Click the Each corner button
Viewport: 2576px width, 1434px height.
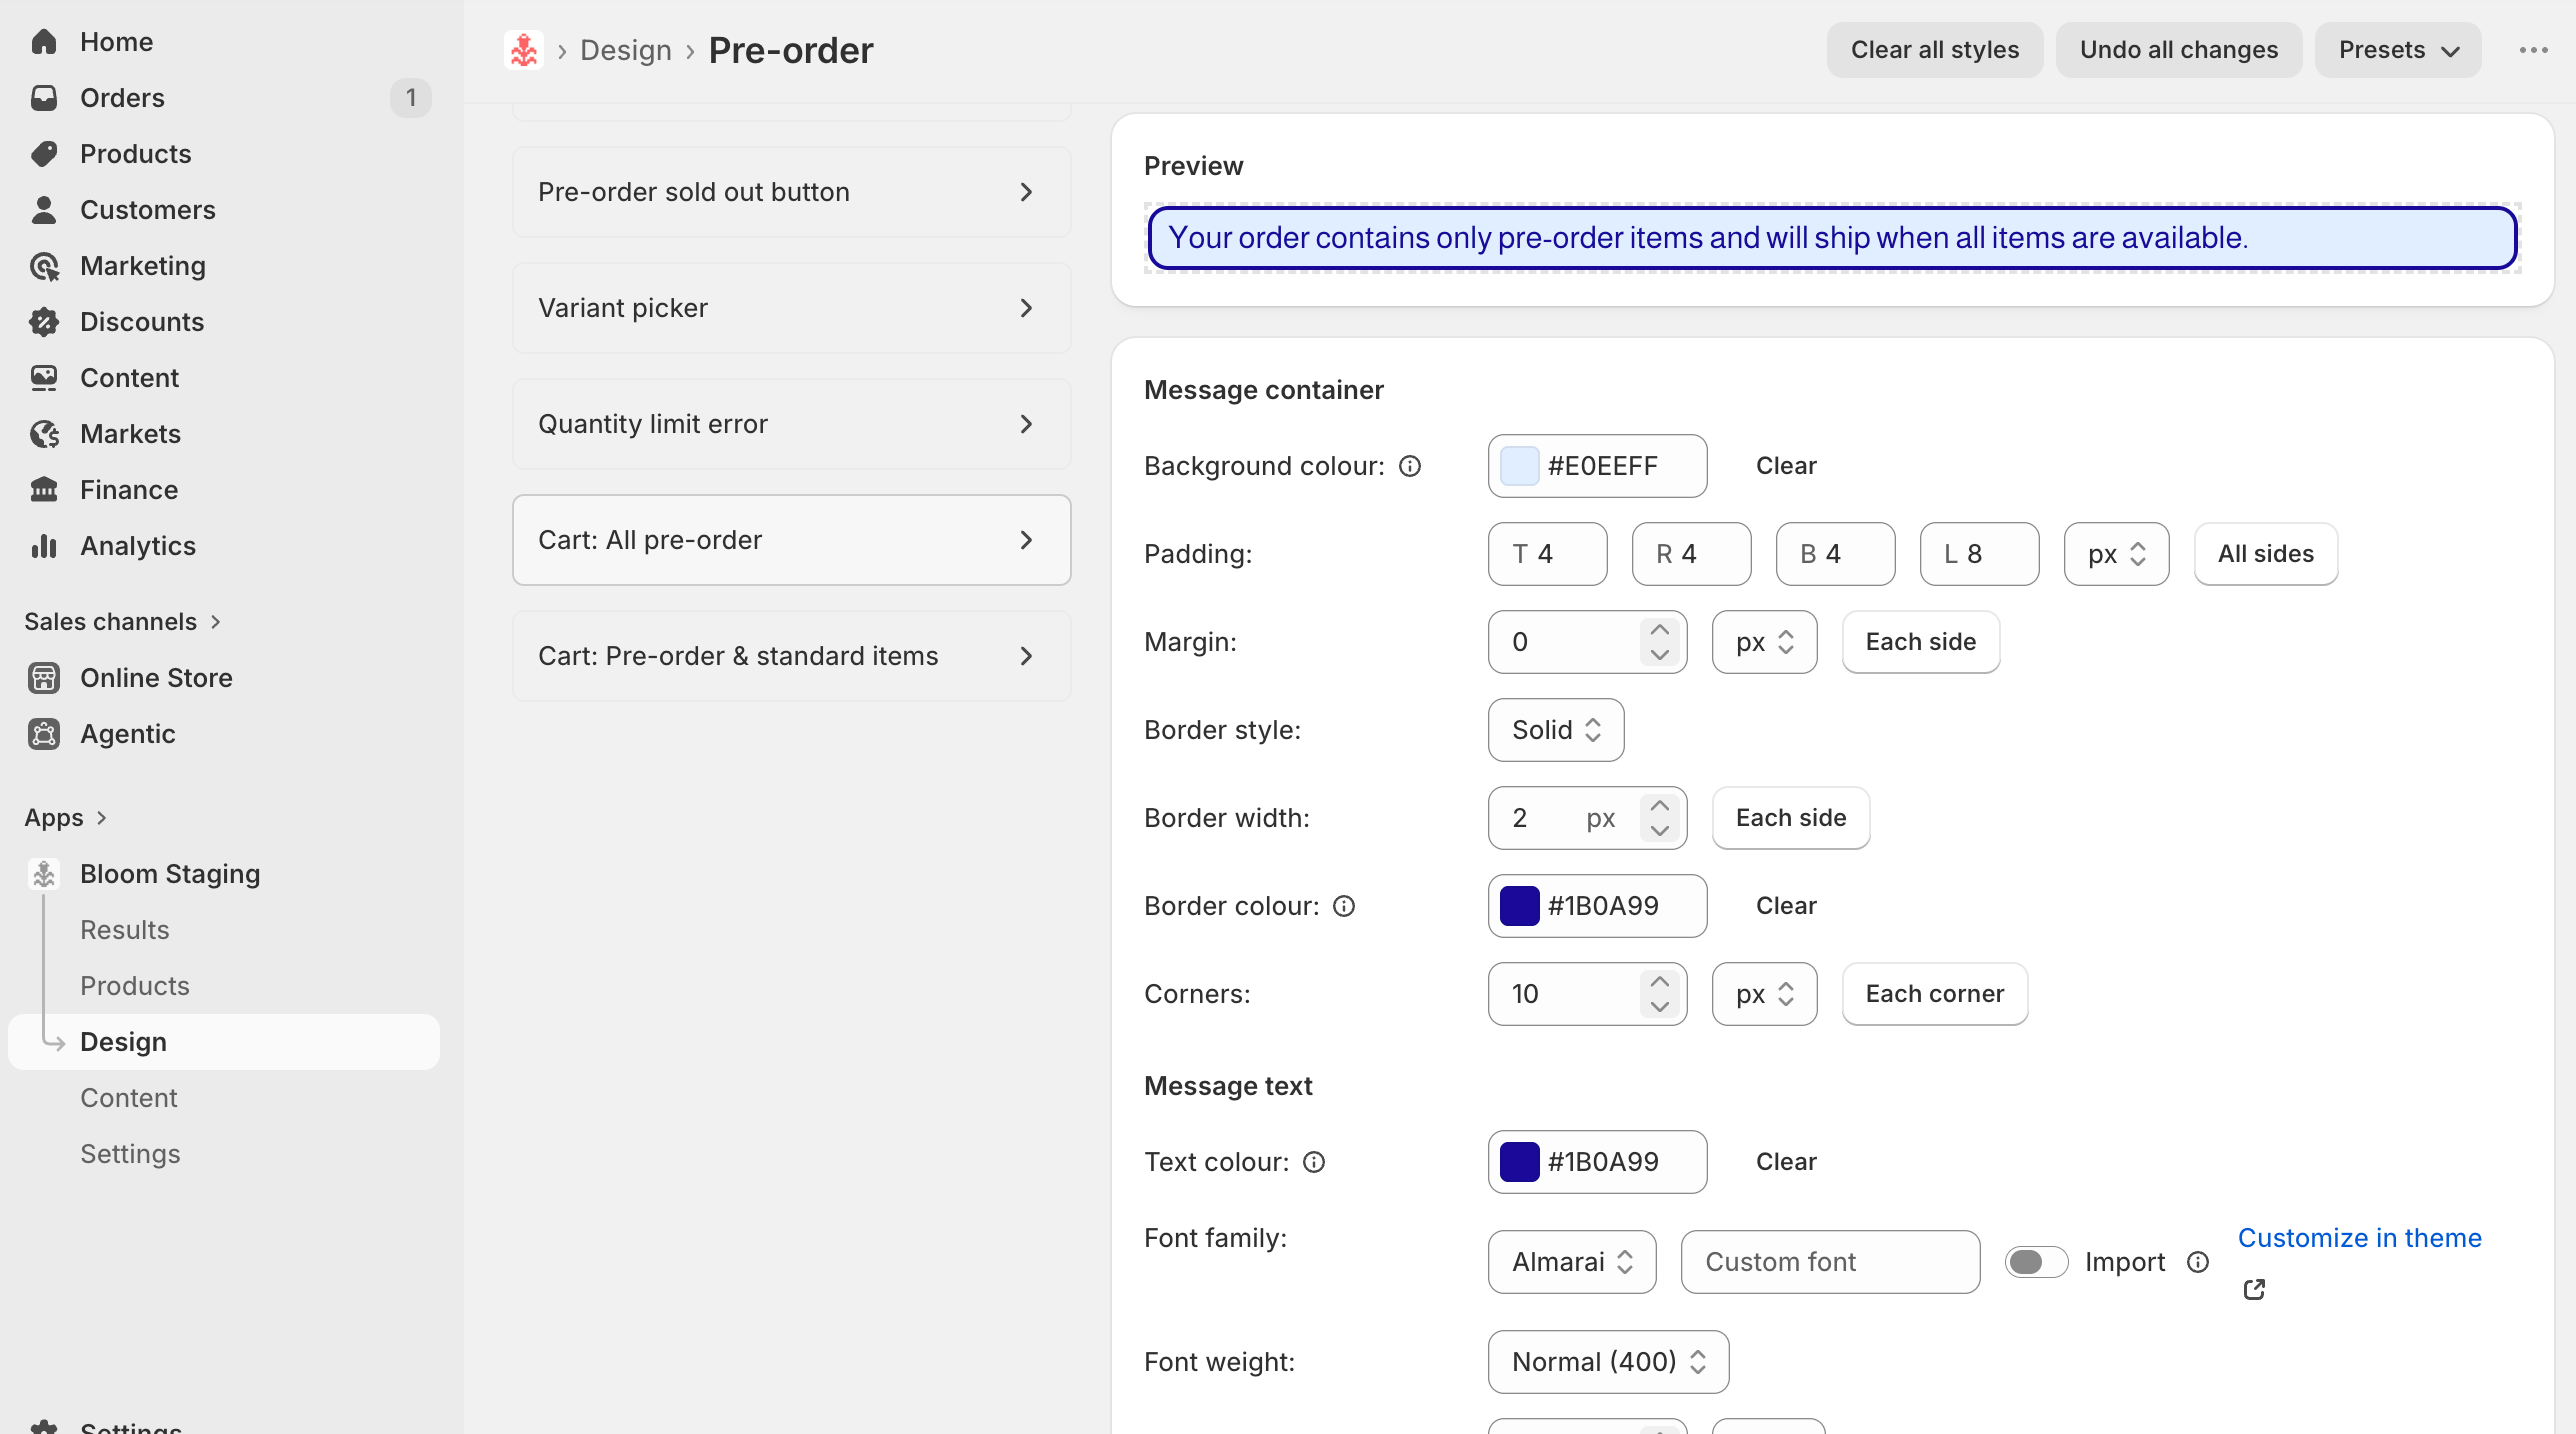click(1935, 994)
